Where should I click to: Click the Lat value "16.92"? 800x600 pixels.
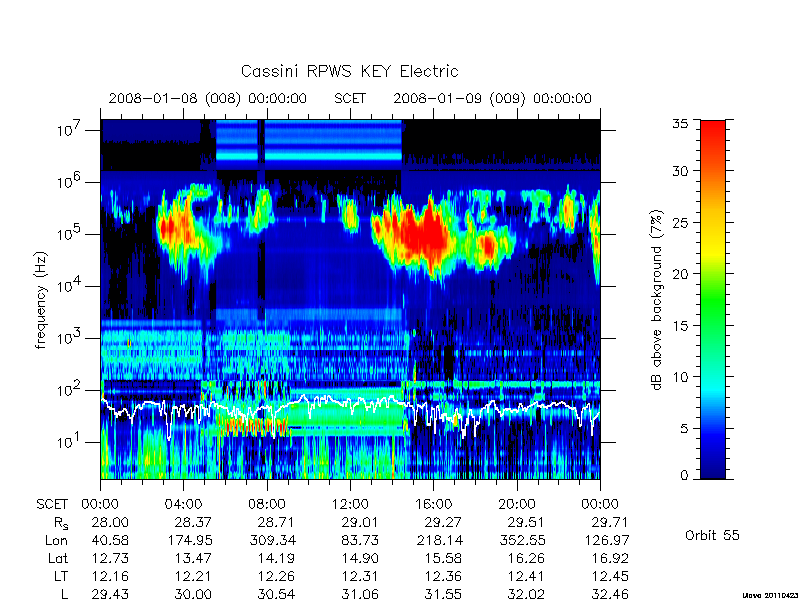[610, 558]
